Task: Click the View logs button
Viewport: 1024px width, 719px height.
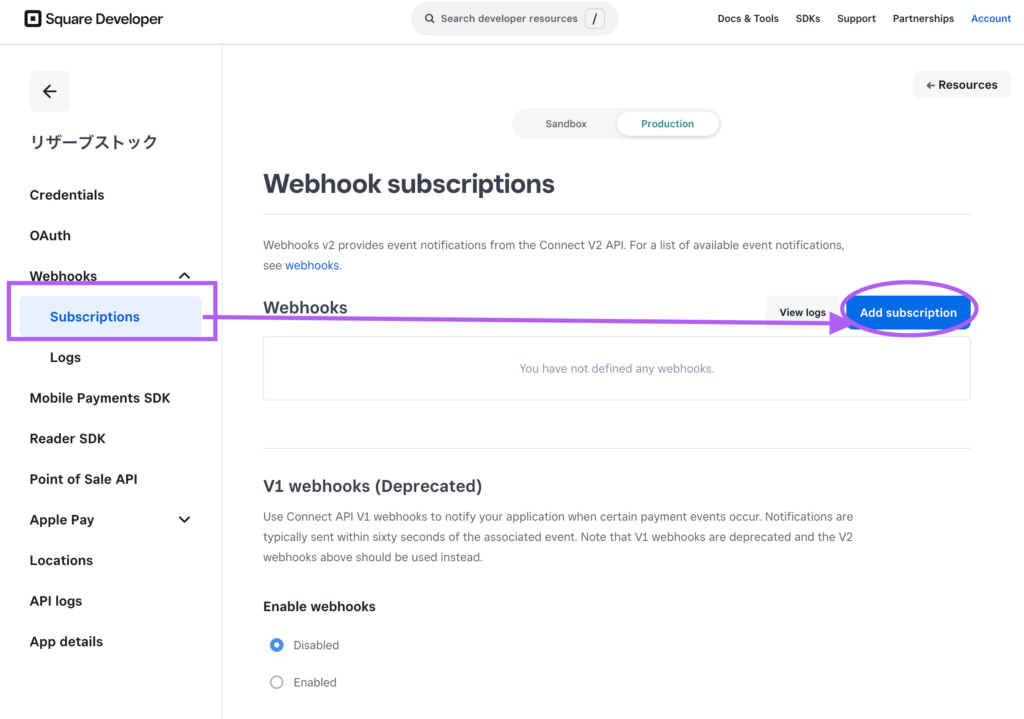Action: coord(802,313)
